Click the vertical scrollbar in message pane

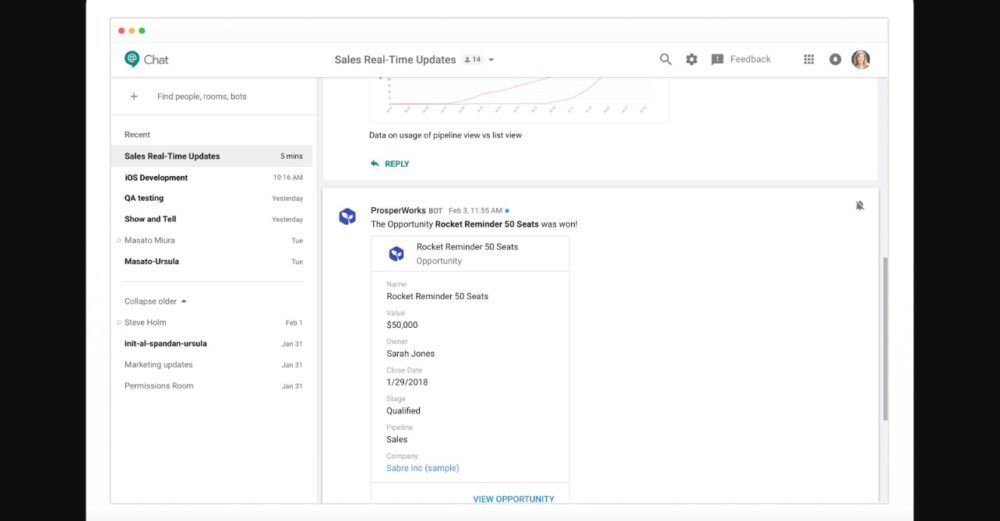click(x=884, y=338)
